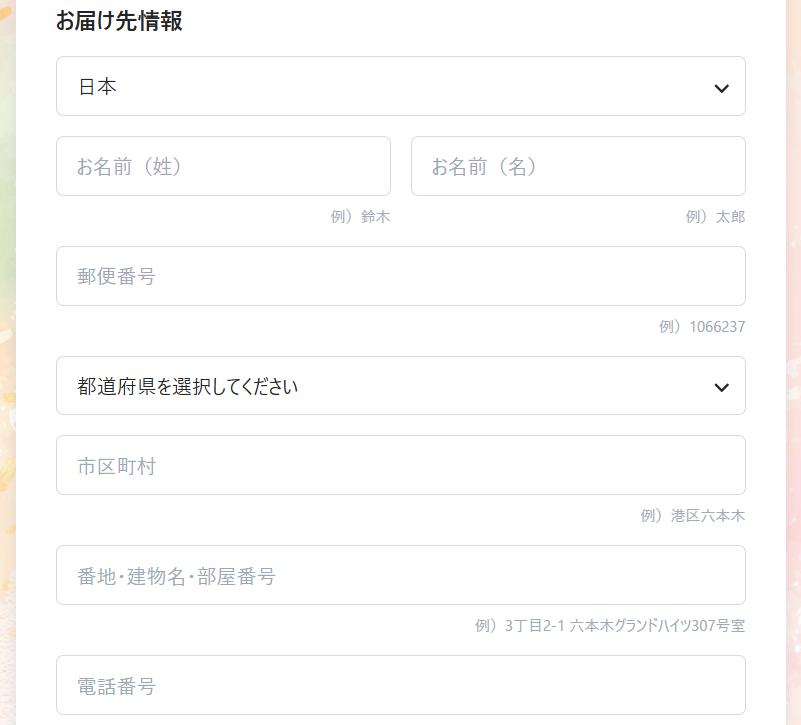Click the chevron arrow on the prefecture selector
801x725 pixels.
click(721, 387)
